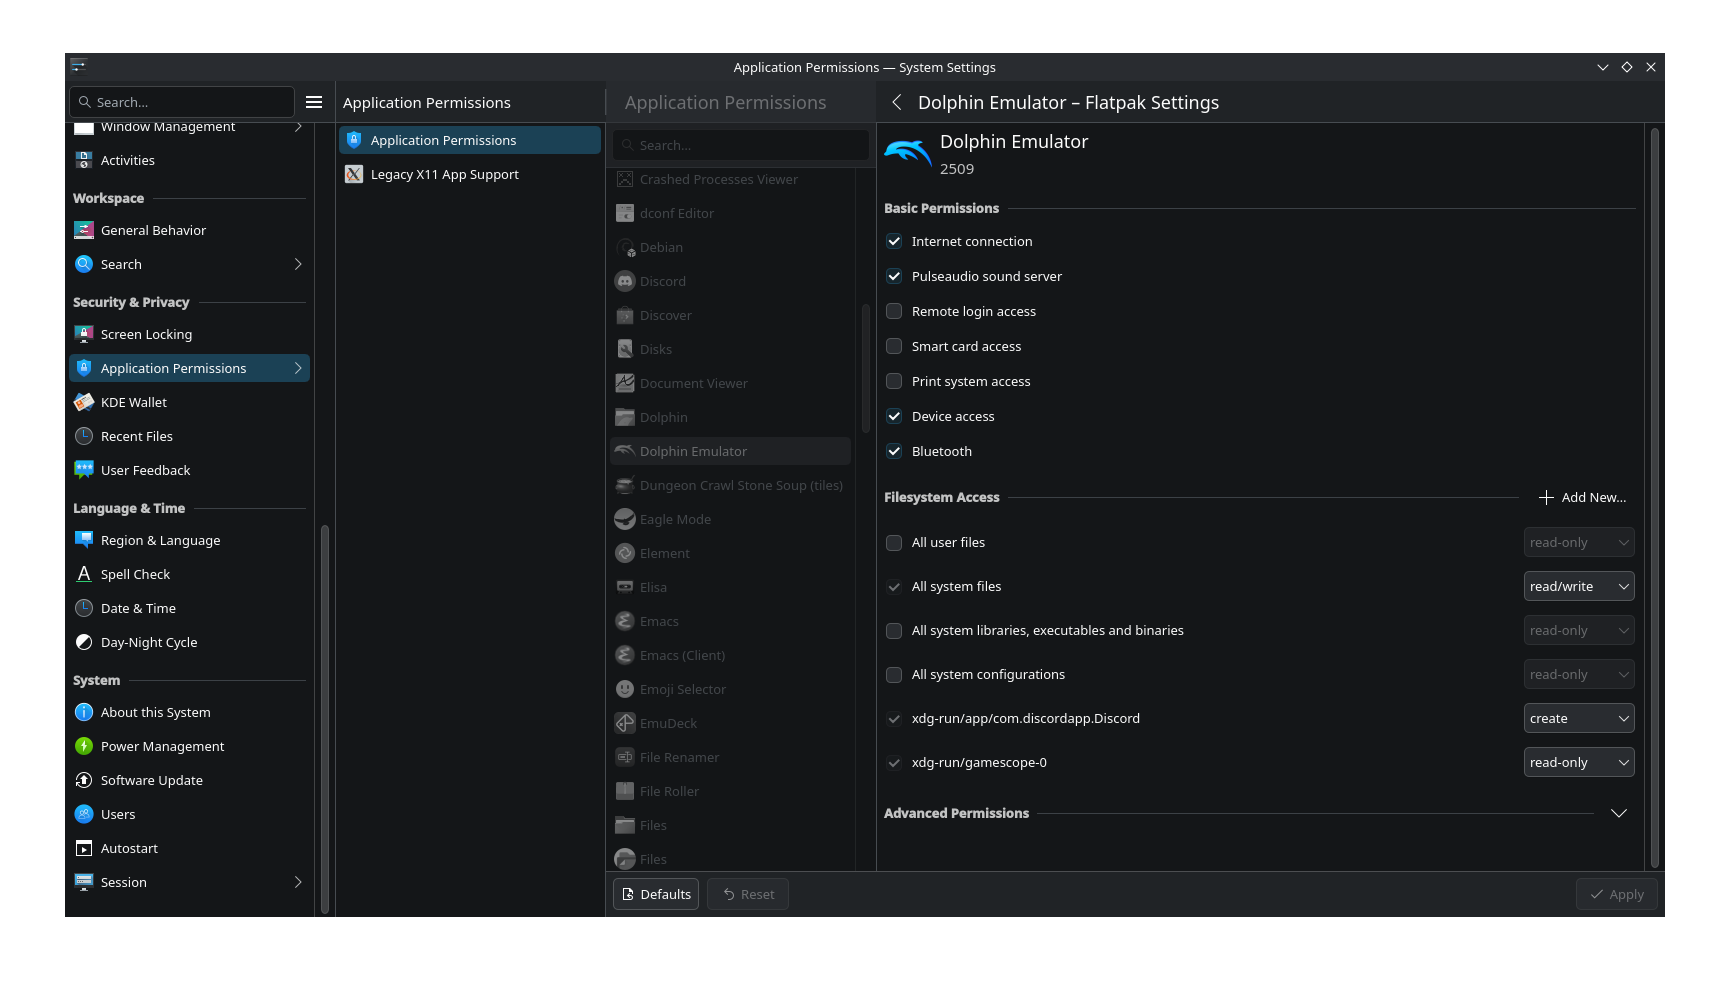
Task: Click the Legacy X11 App Support icon
Action: point(354,174)
